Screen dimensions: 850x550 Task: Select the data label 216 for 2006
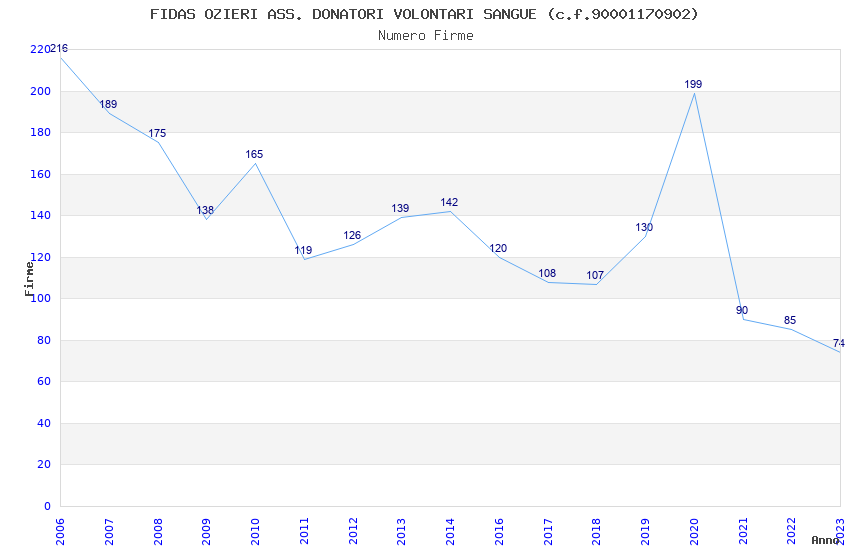coord(59,48)
